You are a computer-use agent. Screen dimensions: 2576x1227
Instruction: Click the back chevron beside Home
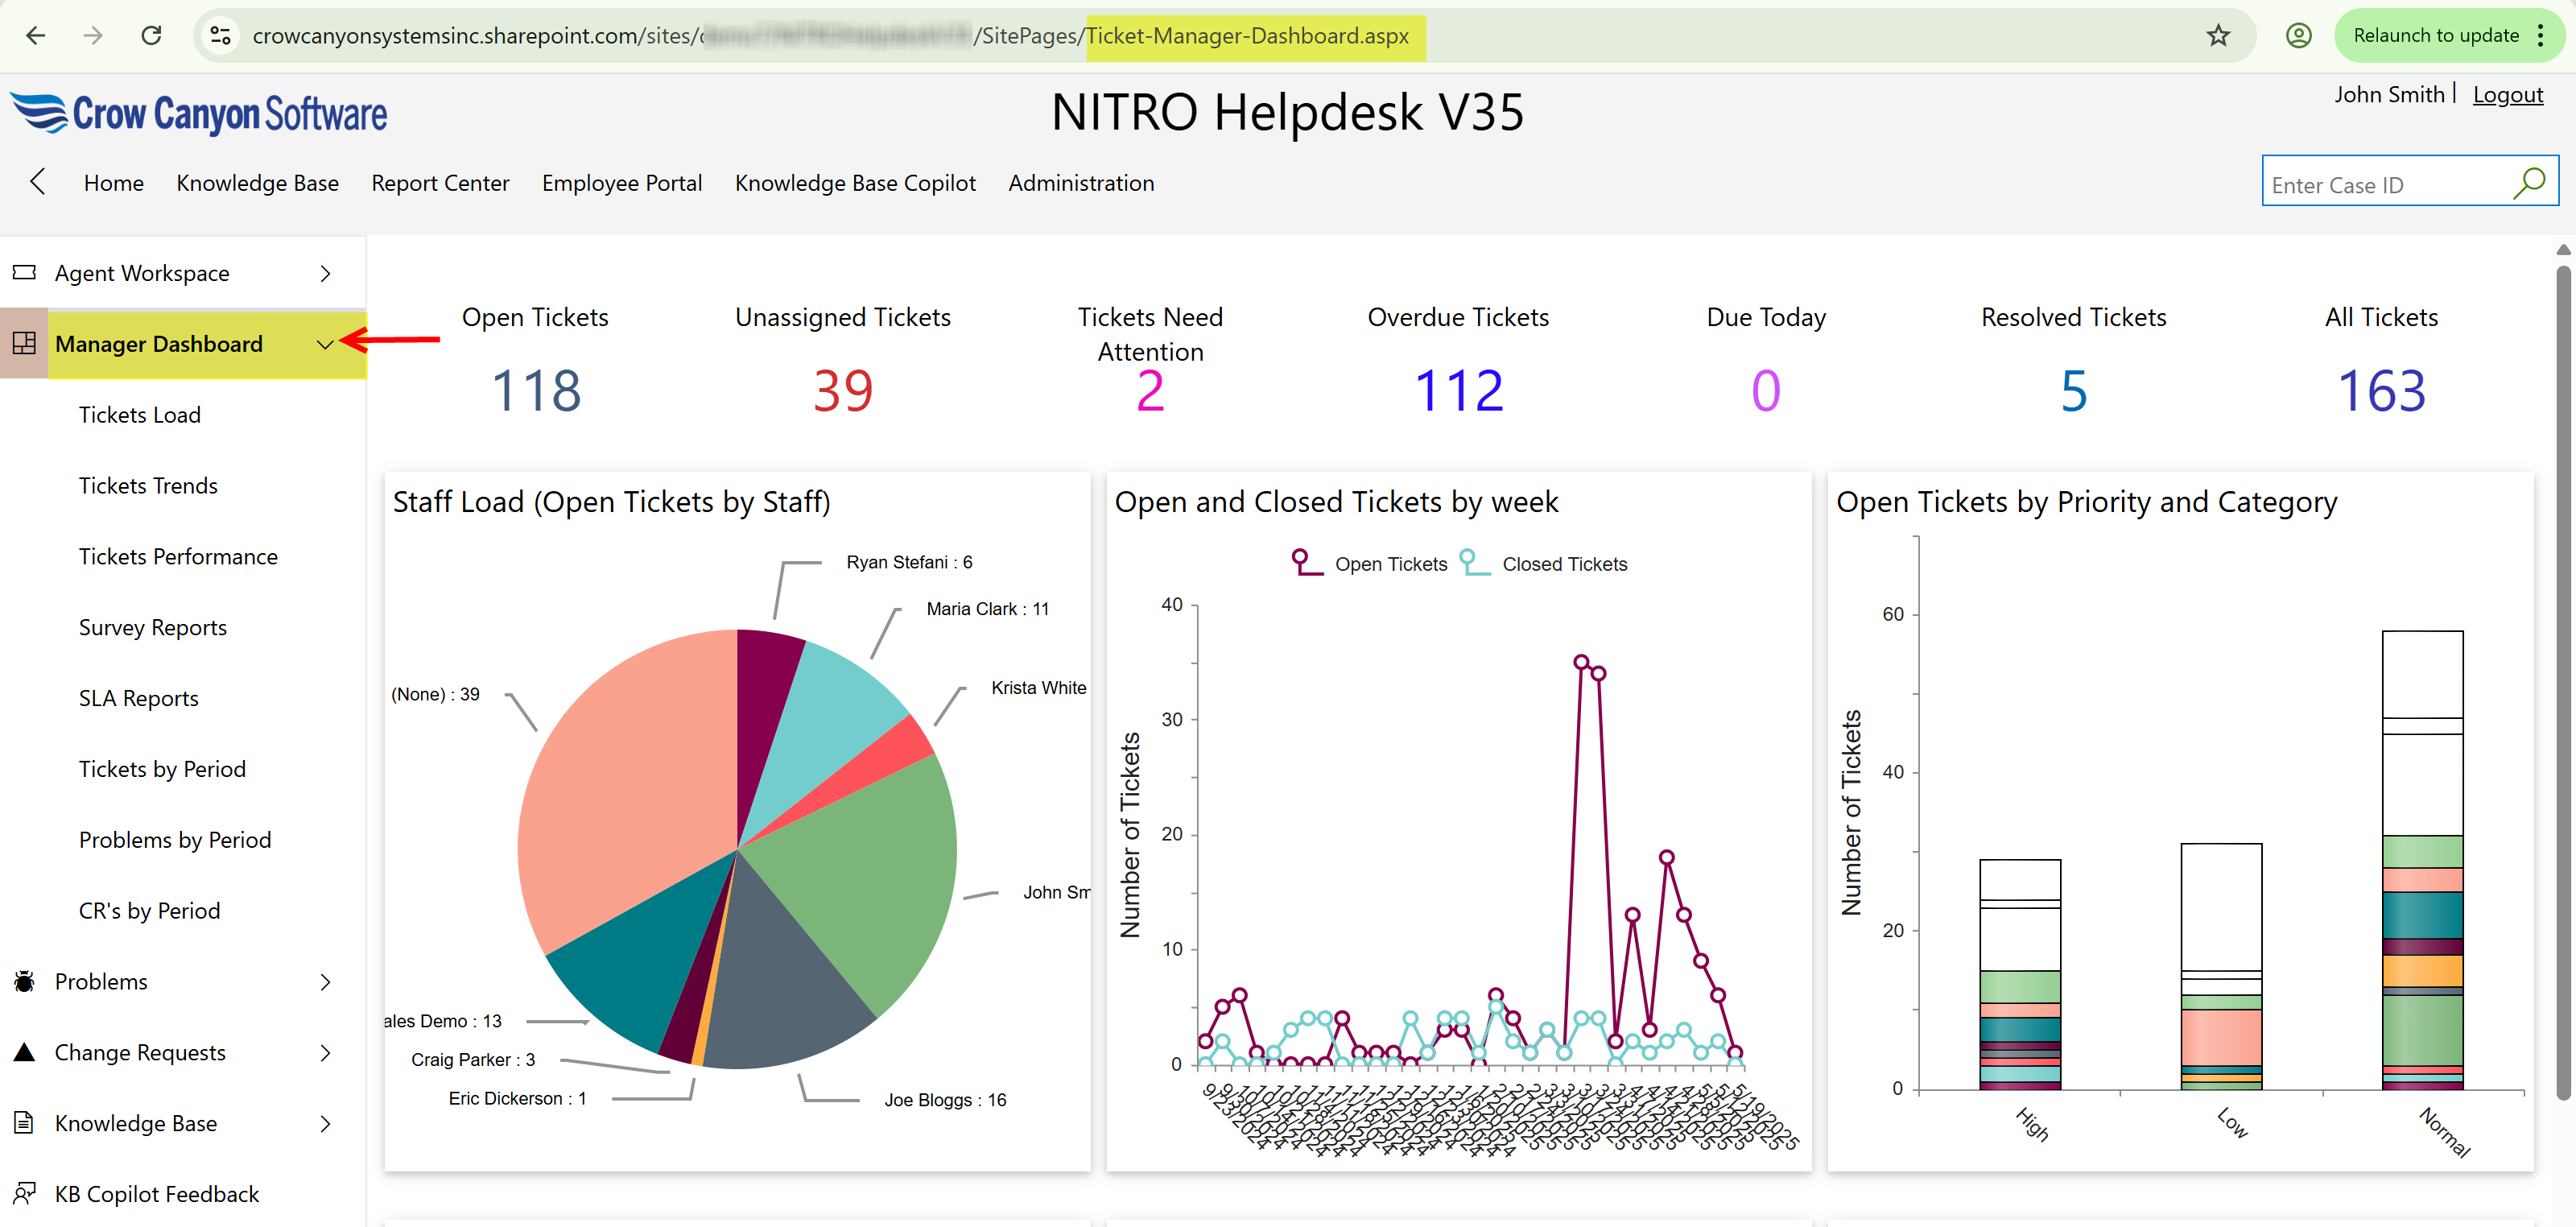(38, 182)
